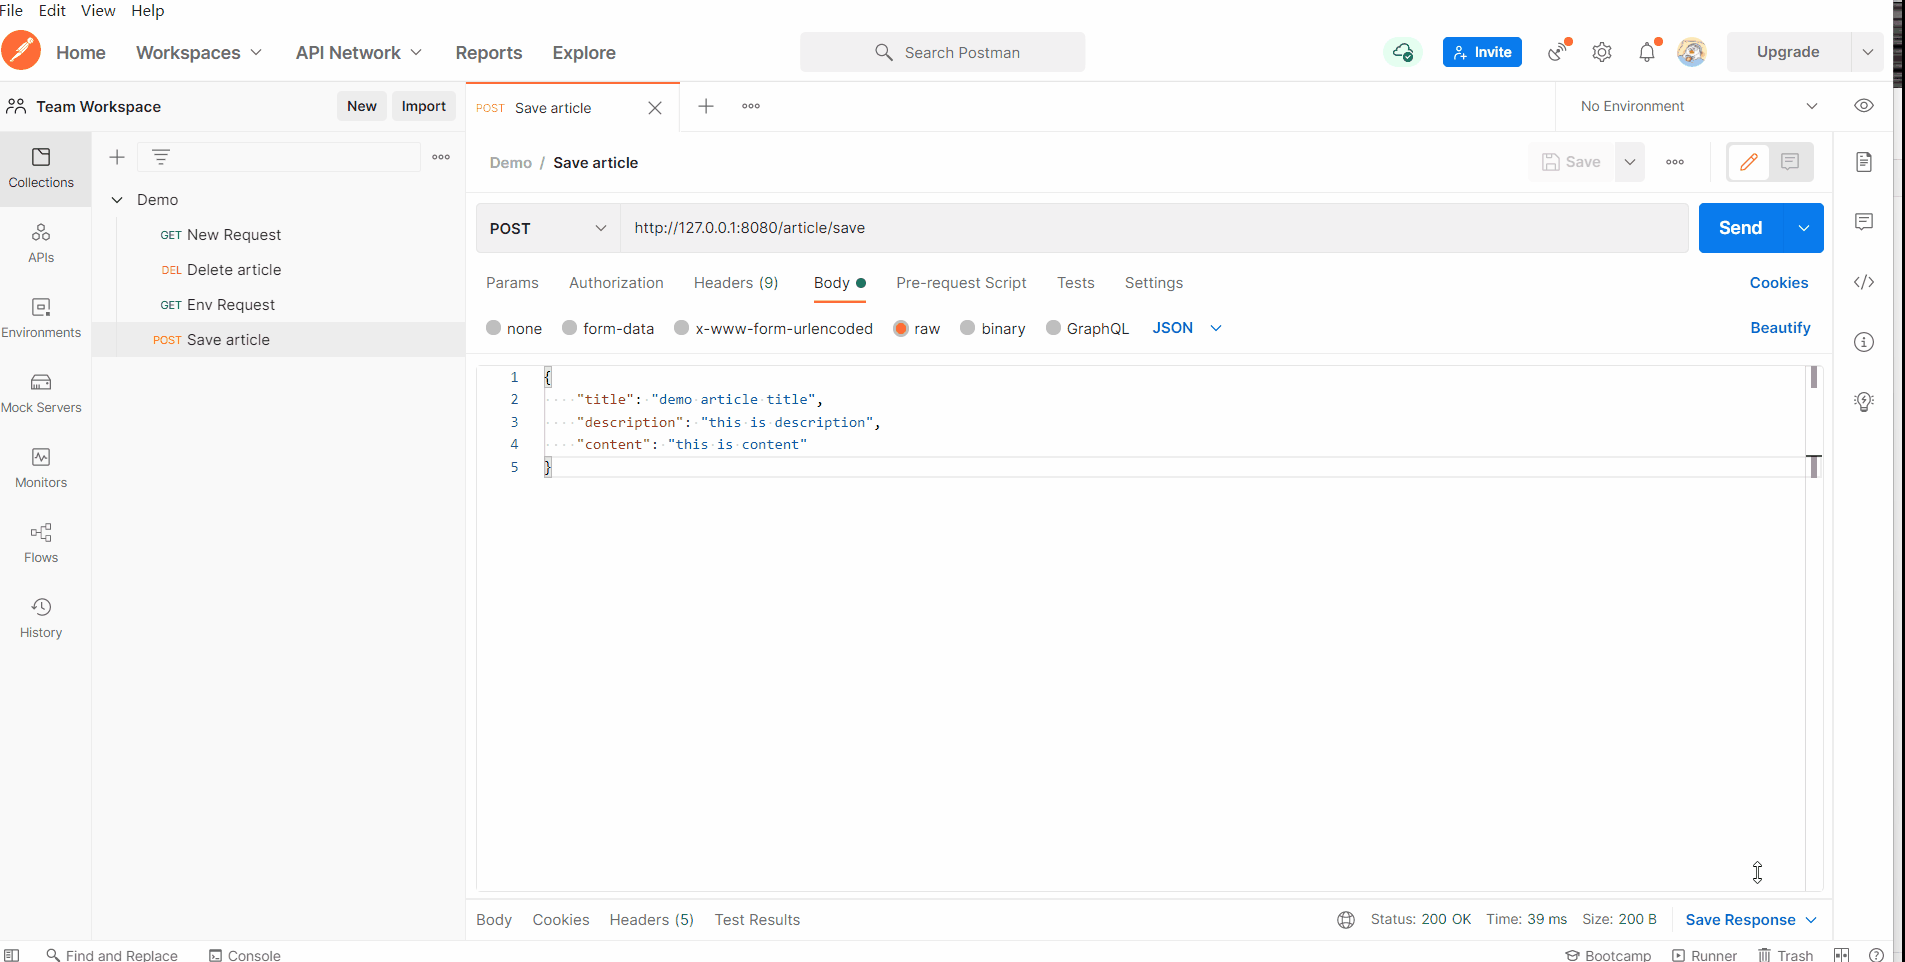1905x962 pixels.
Task: Beautify the JSON request body
Action: coord(1780,328)
